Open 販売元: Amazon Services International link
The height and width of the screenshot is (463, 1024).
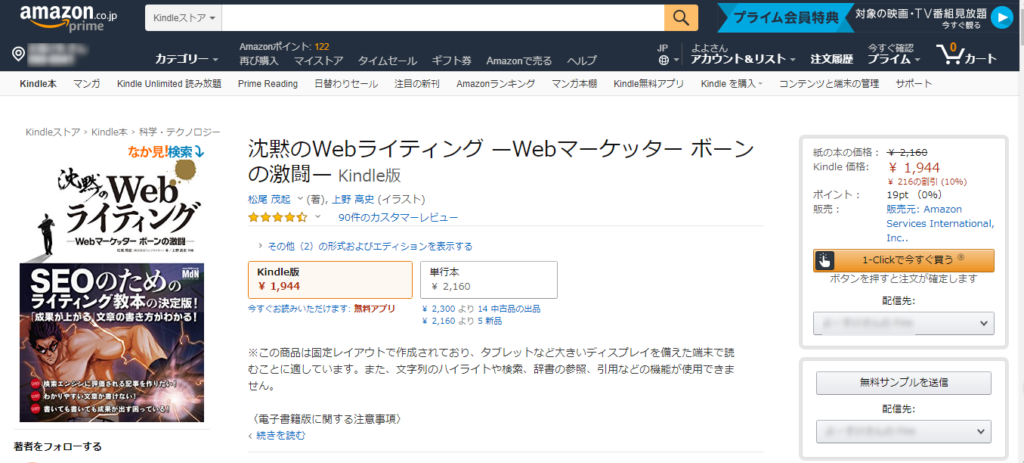point(940,223)
